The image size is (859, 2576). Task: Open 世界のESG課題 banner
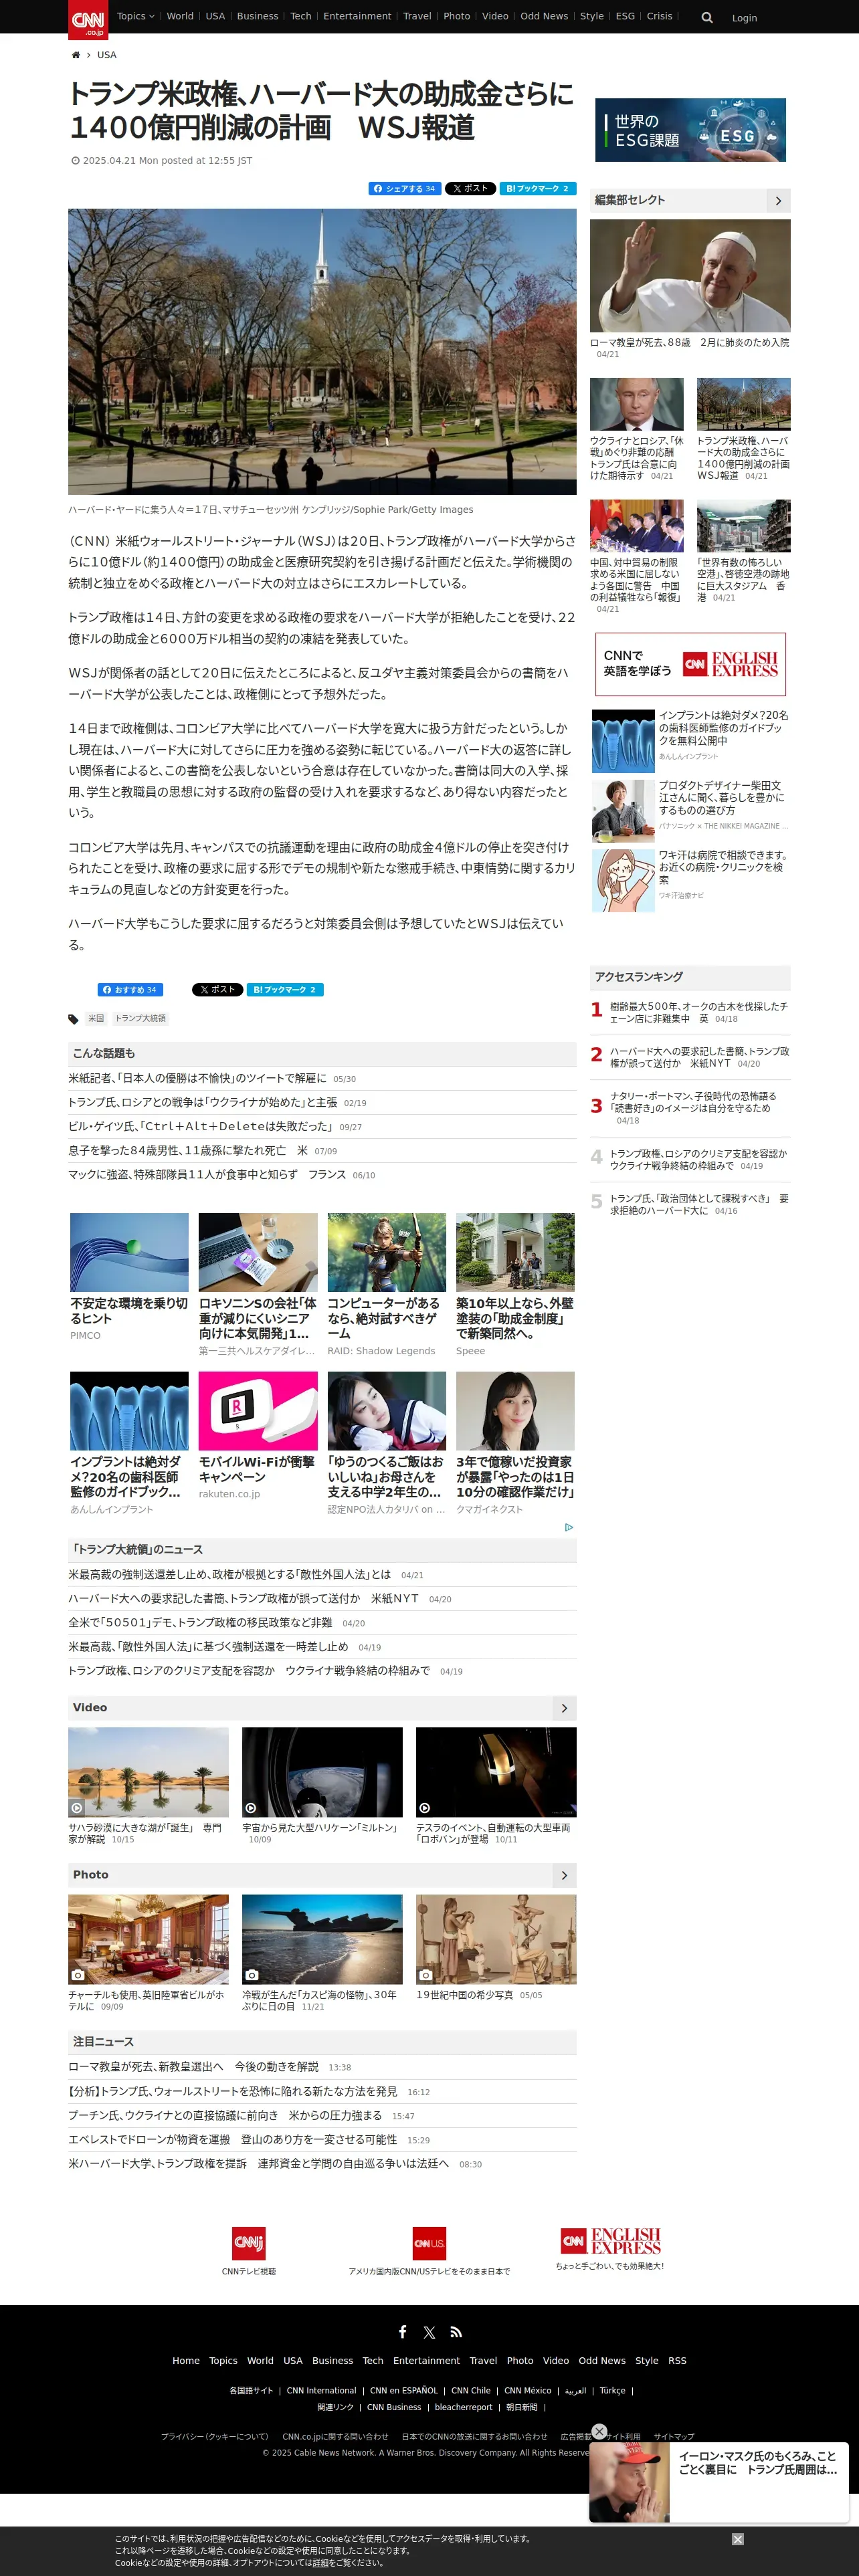690,130
